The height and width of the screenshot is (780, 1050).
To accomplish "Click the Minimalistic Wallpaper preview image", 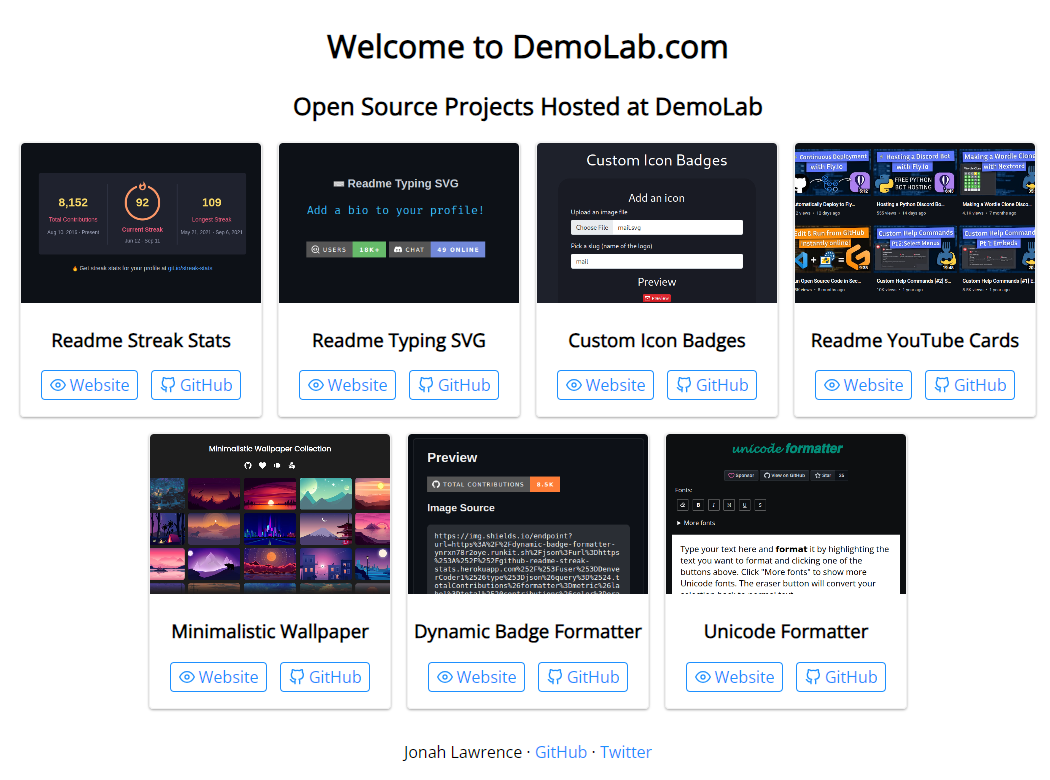I will click(x=270, y=514).
